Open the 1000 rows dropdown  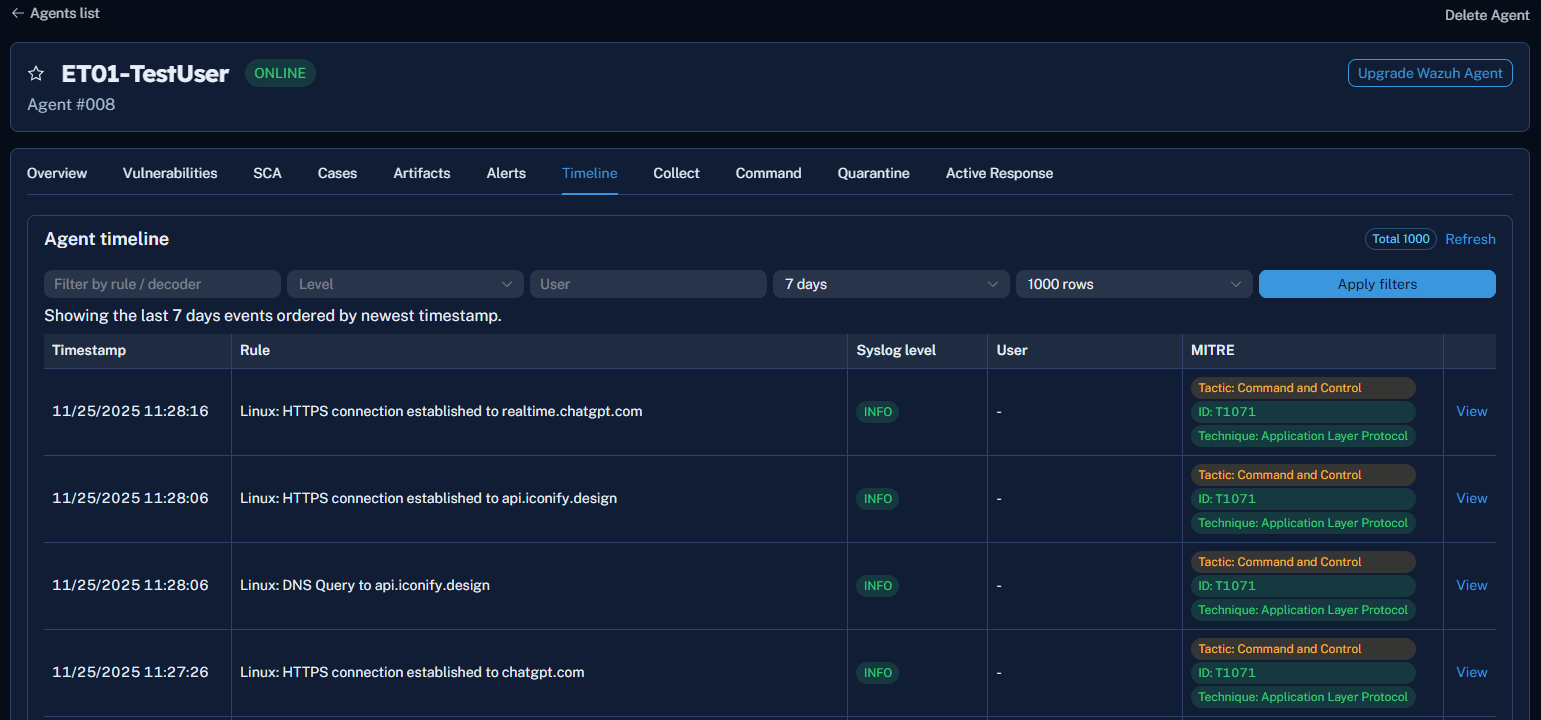click(1134, 284)
